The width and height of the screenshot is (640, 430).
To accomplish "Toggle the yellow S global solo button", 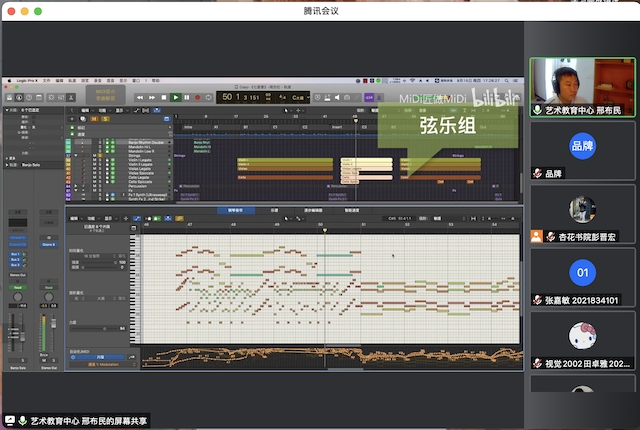I will pos(105,119).
